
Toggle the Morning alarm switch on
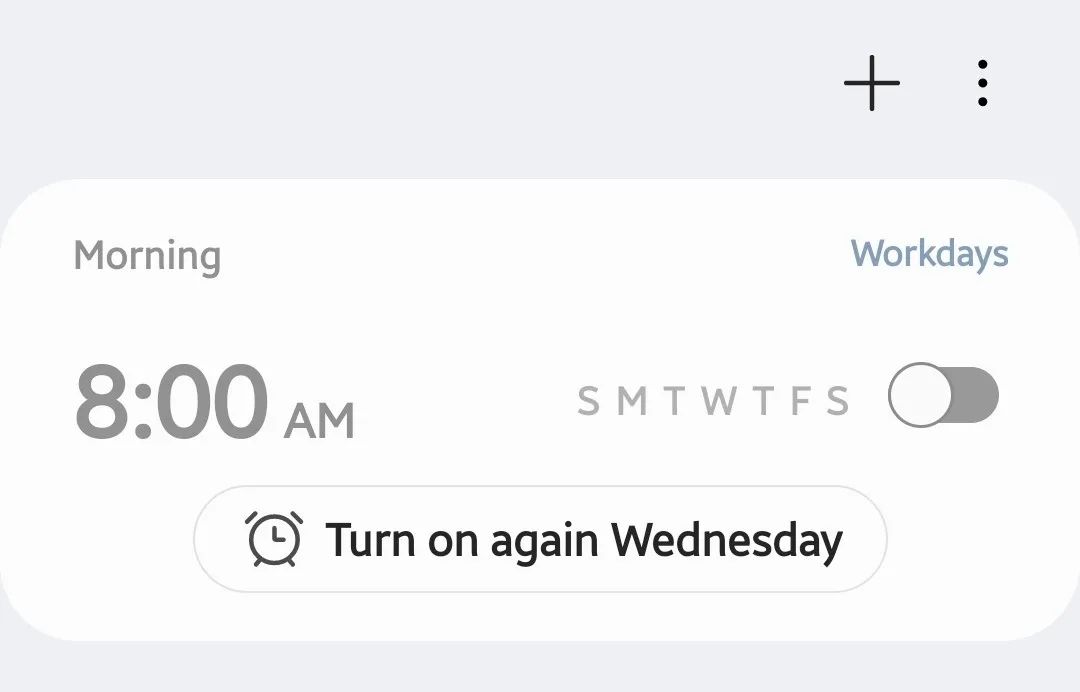tap(943, 395)
